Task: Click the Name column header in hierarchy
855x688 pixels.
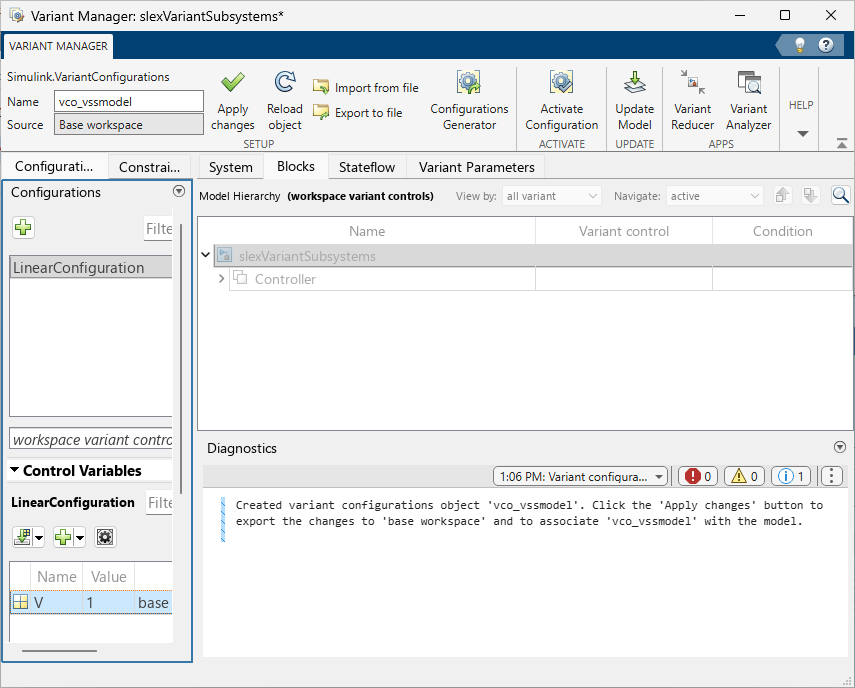Action: 367,231
